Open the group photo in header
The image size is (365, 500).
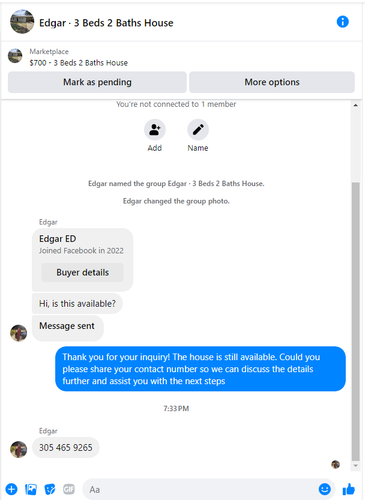click(x=22, y=22)
